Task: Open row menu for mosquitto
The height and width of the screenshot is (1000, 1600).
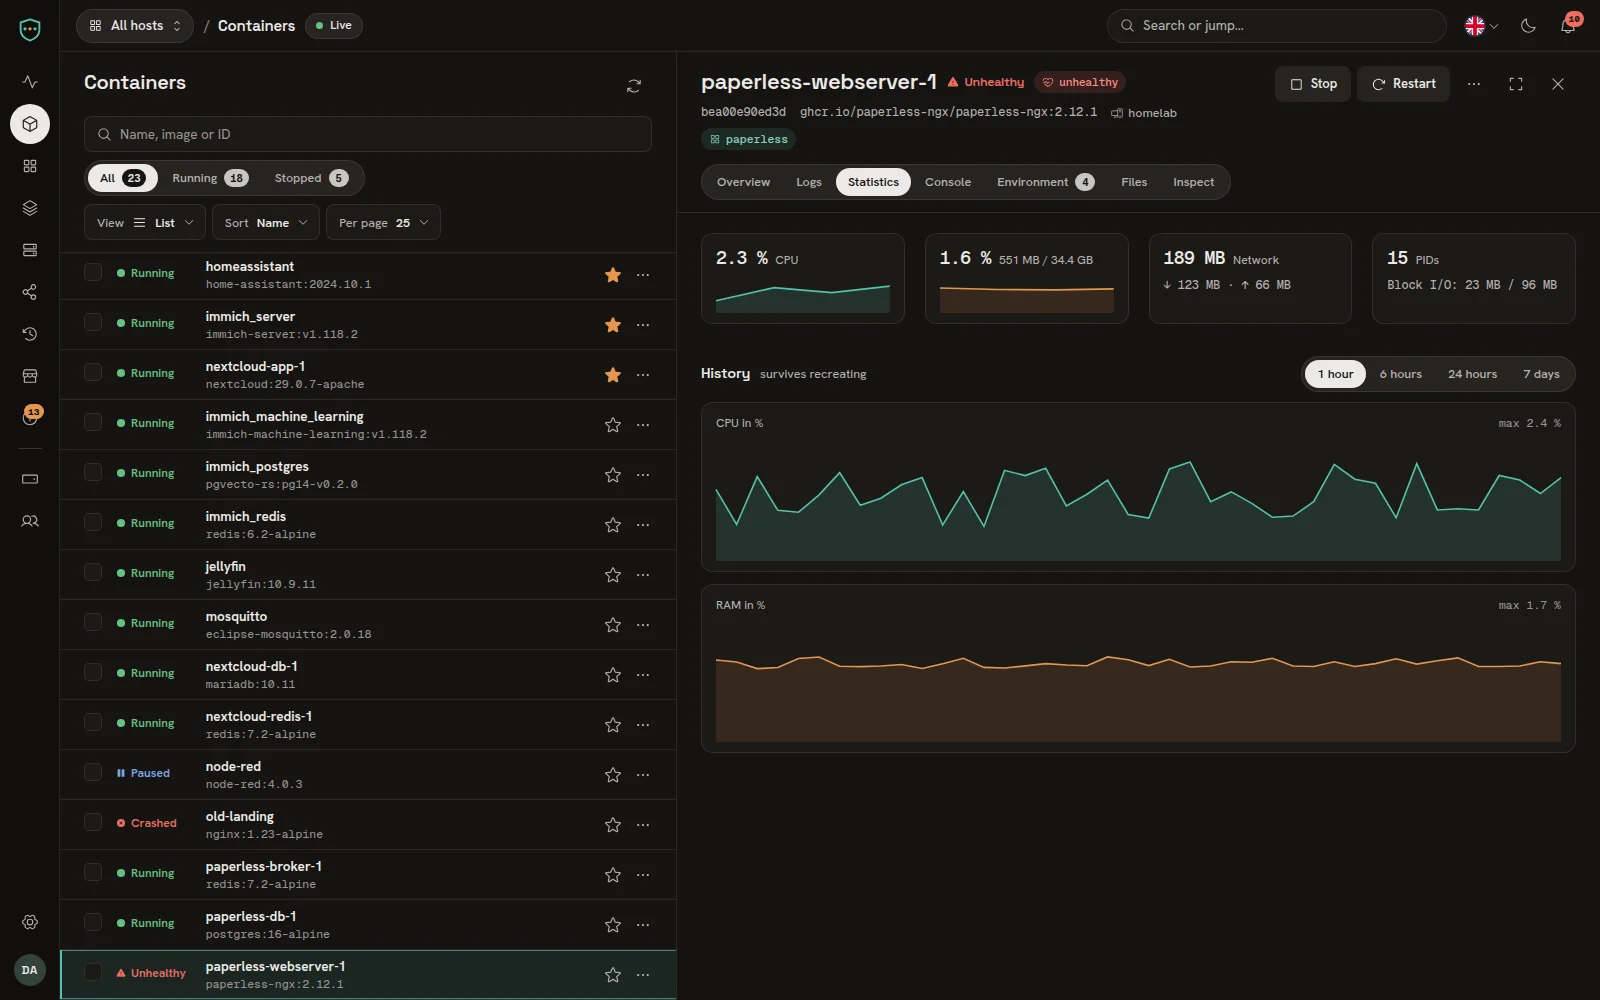Action: (643, 625)
